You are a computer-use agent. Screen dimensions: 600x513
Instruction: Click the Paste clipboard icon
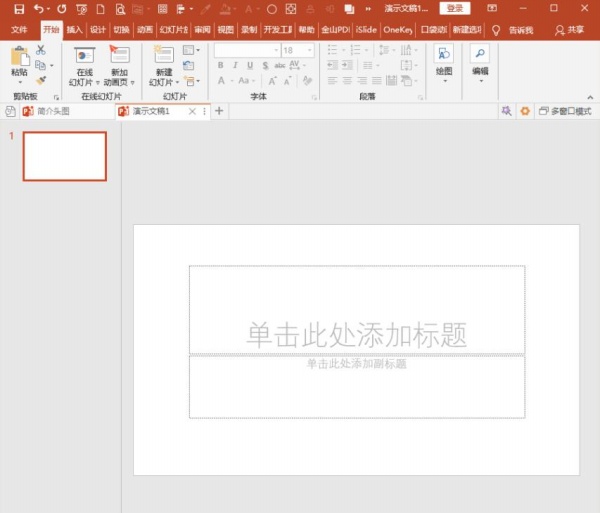coord(19,56)
